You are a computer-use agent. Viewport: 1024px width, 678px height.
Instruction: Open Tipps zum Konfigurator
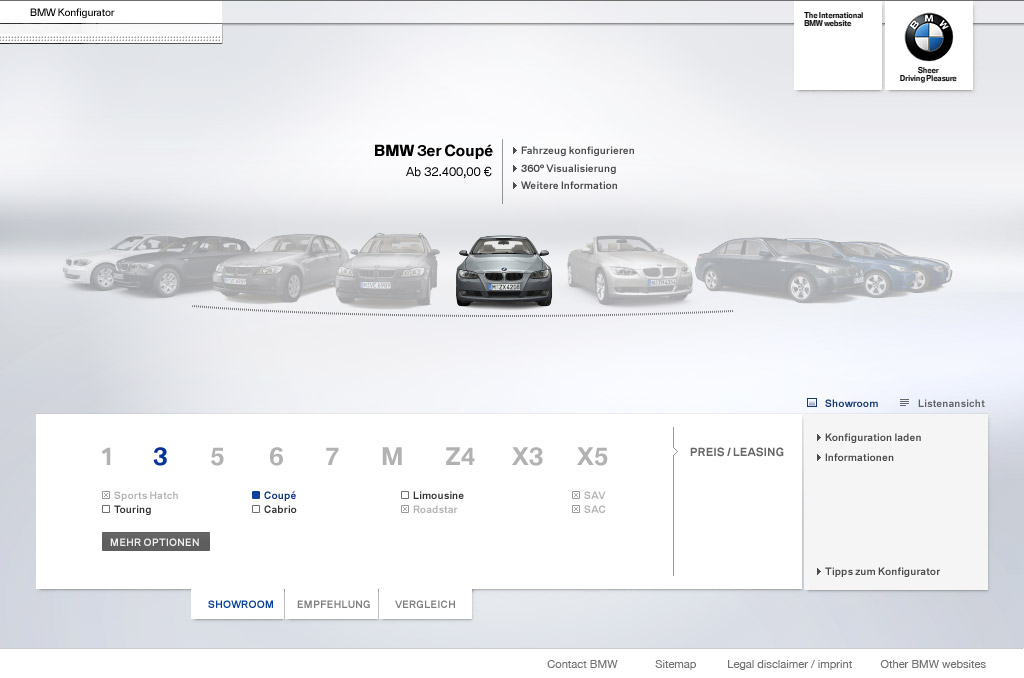point(878,572)
